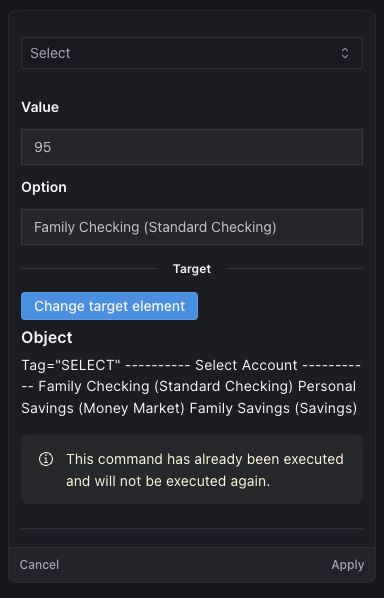The width and height of the screenshot is (384, 598).
Task: Click the Select placeholder text in dropdown
Action: [50, 53]
